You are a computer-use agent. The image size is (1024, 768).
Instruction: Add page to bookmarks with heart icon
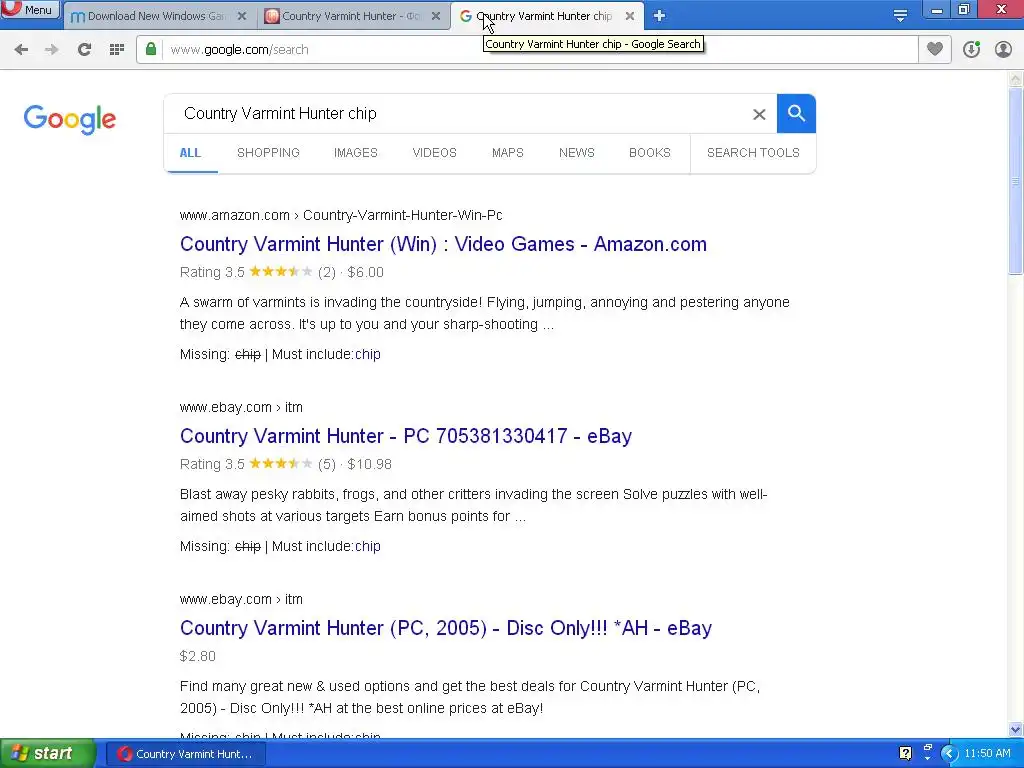(935, 49)
